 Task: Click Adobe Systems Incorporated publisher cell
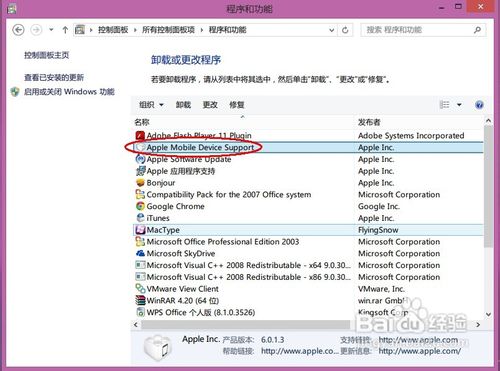click(411, 136)
